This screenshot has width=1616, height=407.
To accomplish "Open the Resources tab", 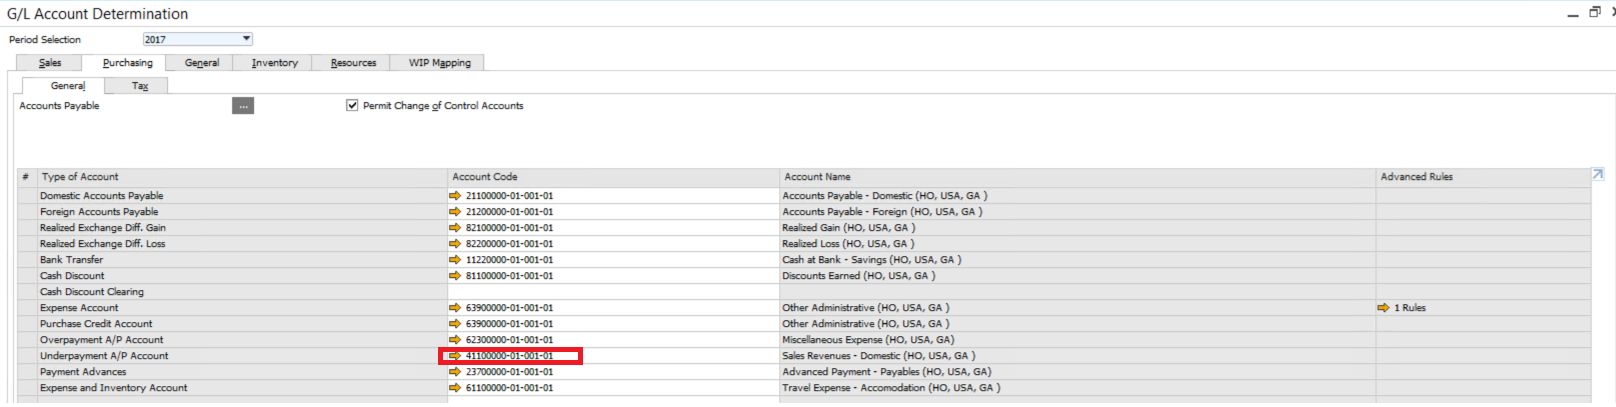I will coord(353,63).
